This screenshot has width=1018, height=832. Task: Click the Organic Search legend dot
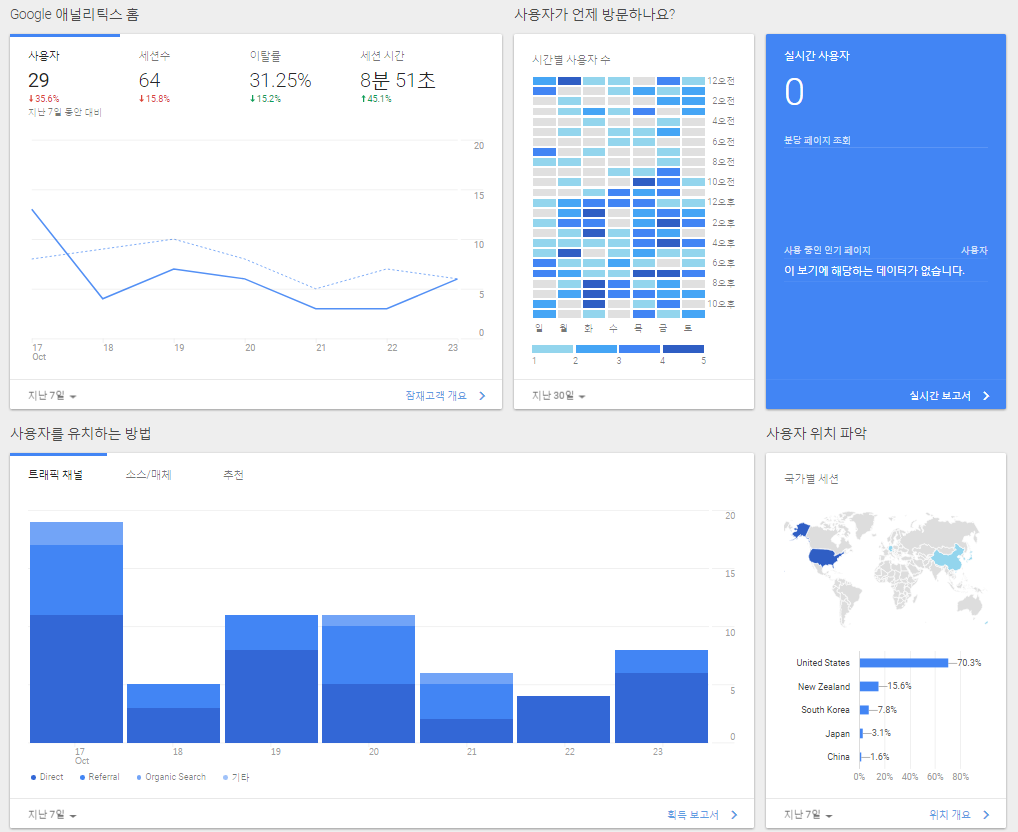139,777
